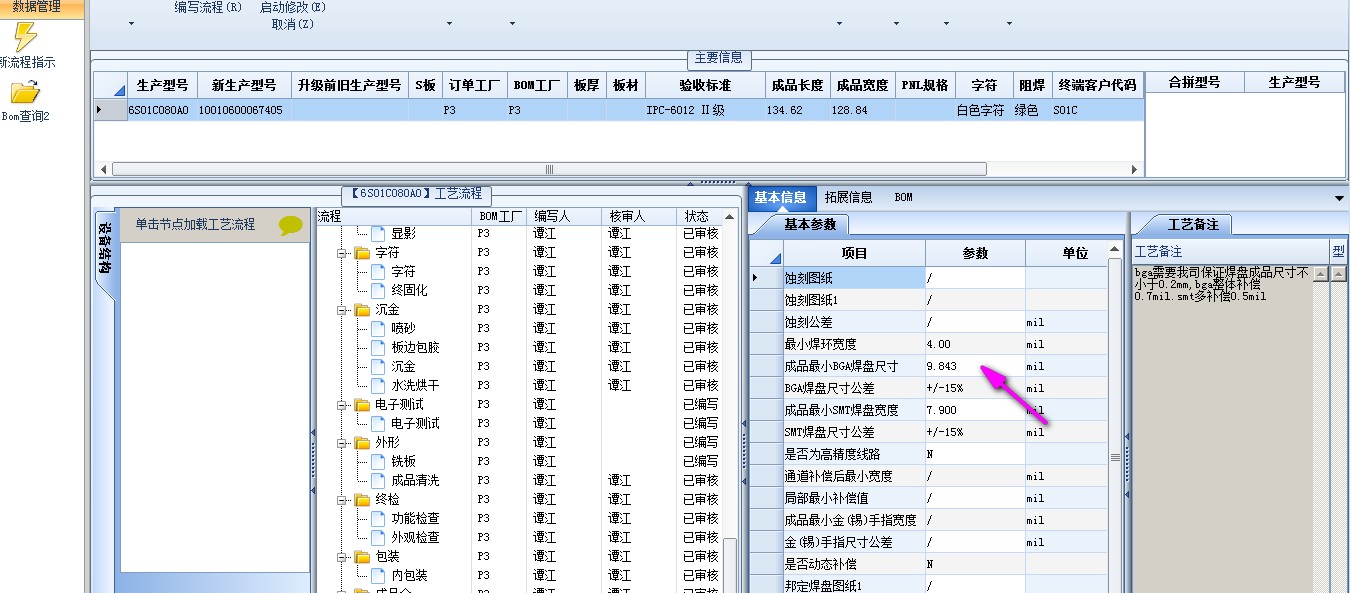Click the 外观检查 document node icon

pos(378,537)
